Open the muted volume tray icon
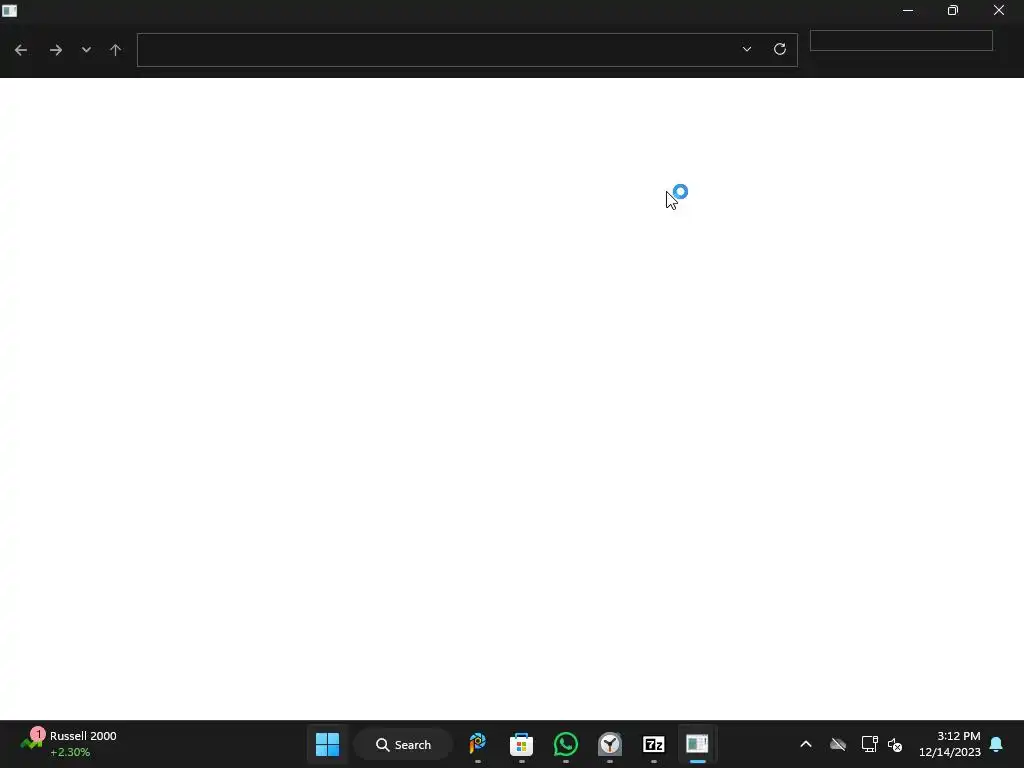This screenshot has height=768, width=1024. (895, 744)
